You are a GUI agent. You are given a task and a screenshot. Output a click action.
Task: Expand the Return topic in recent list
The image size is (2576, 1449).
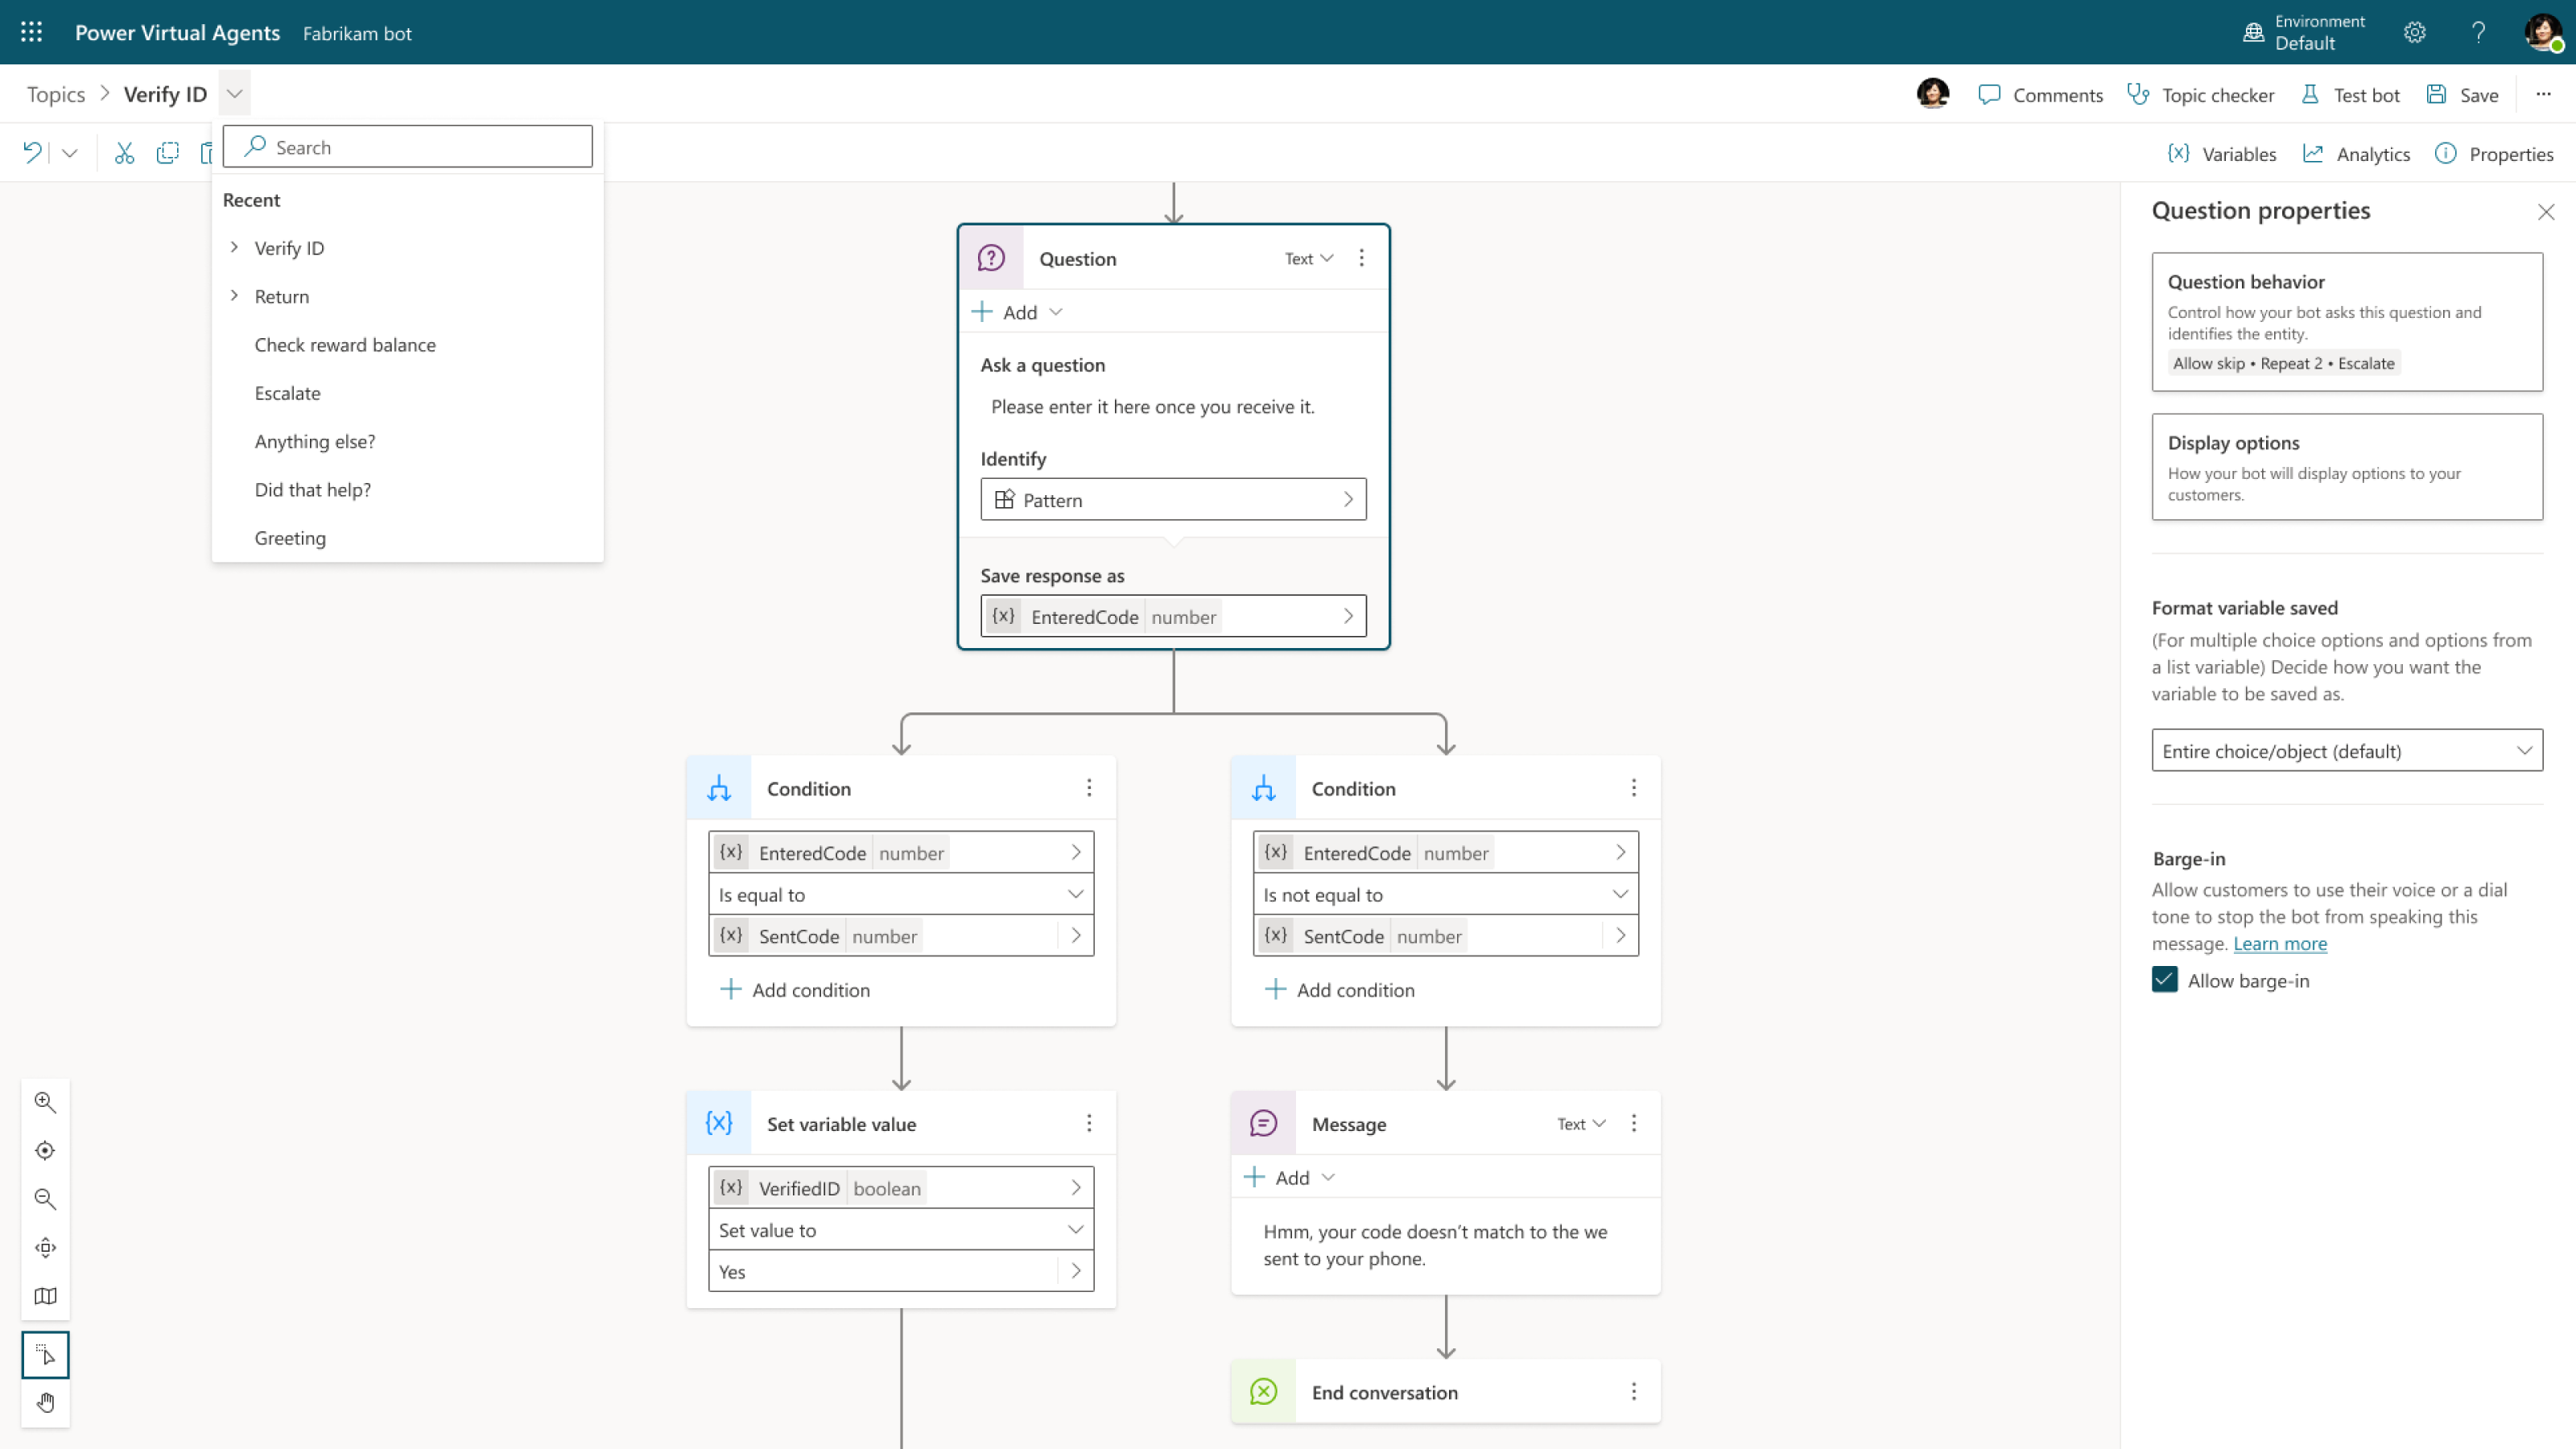(x=233, y=295)
